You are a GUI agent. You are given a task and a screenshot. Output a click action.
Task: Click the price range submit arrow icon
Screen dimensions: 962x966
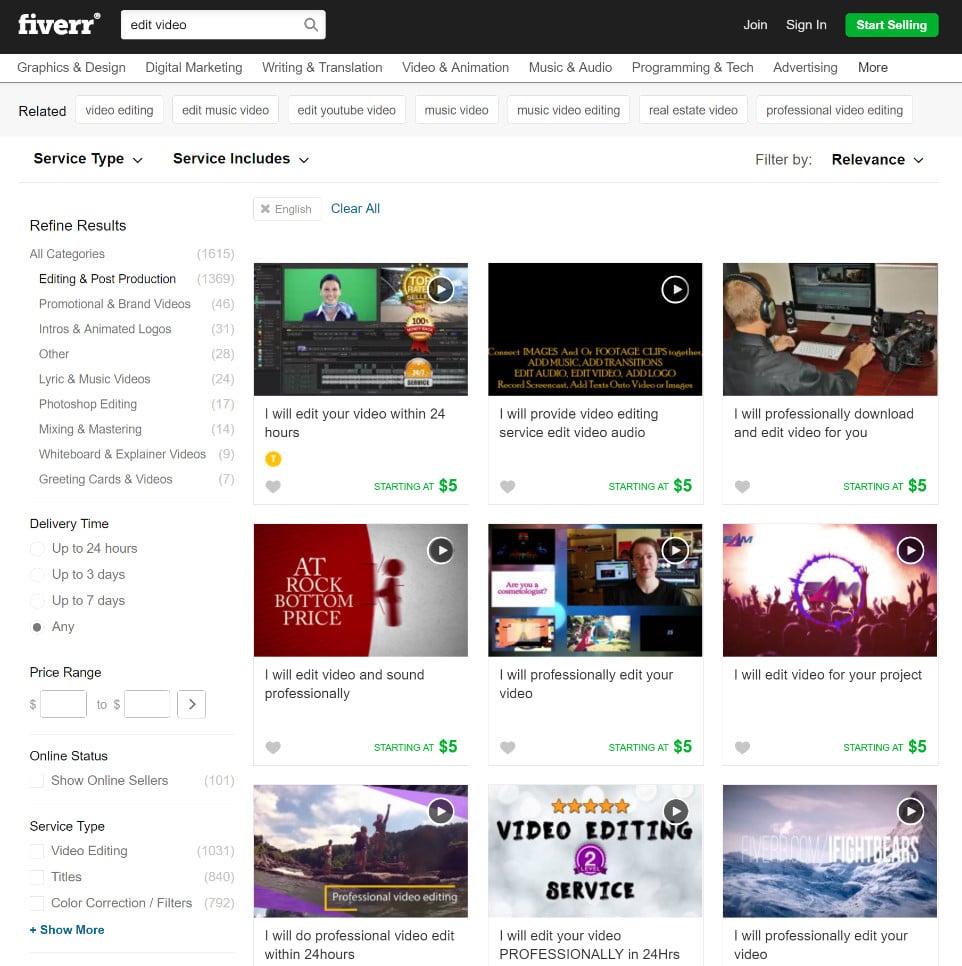tap(191, 704)
